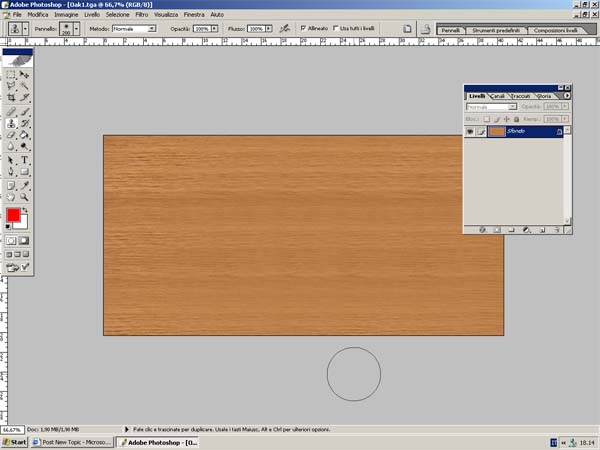This screenshot has width=600, height=450.
Task: Select the Eraser tool
Action: [11, 135]
